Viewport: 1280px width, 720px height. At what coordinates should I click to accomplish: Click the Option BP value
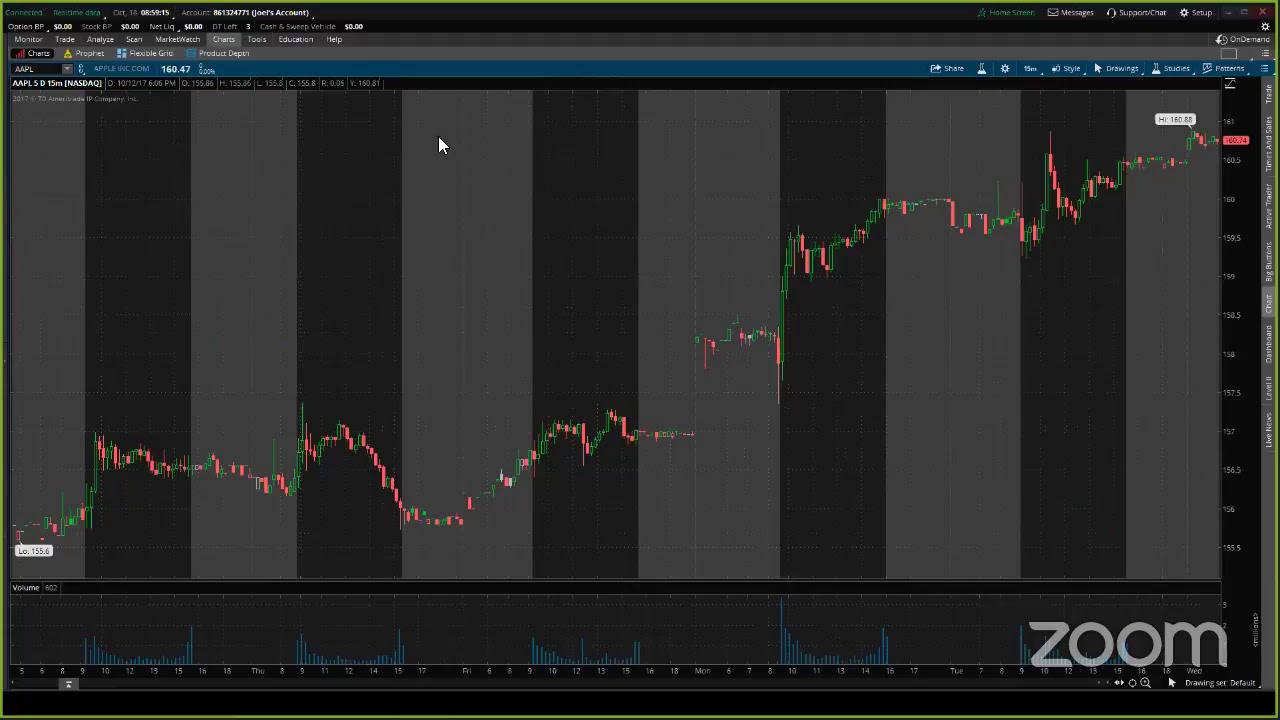click(62, 26)
